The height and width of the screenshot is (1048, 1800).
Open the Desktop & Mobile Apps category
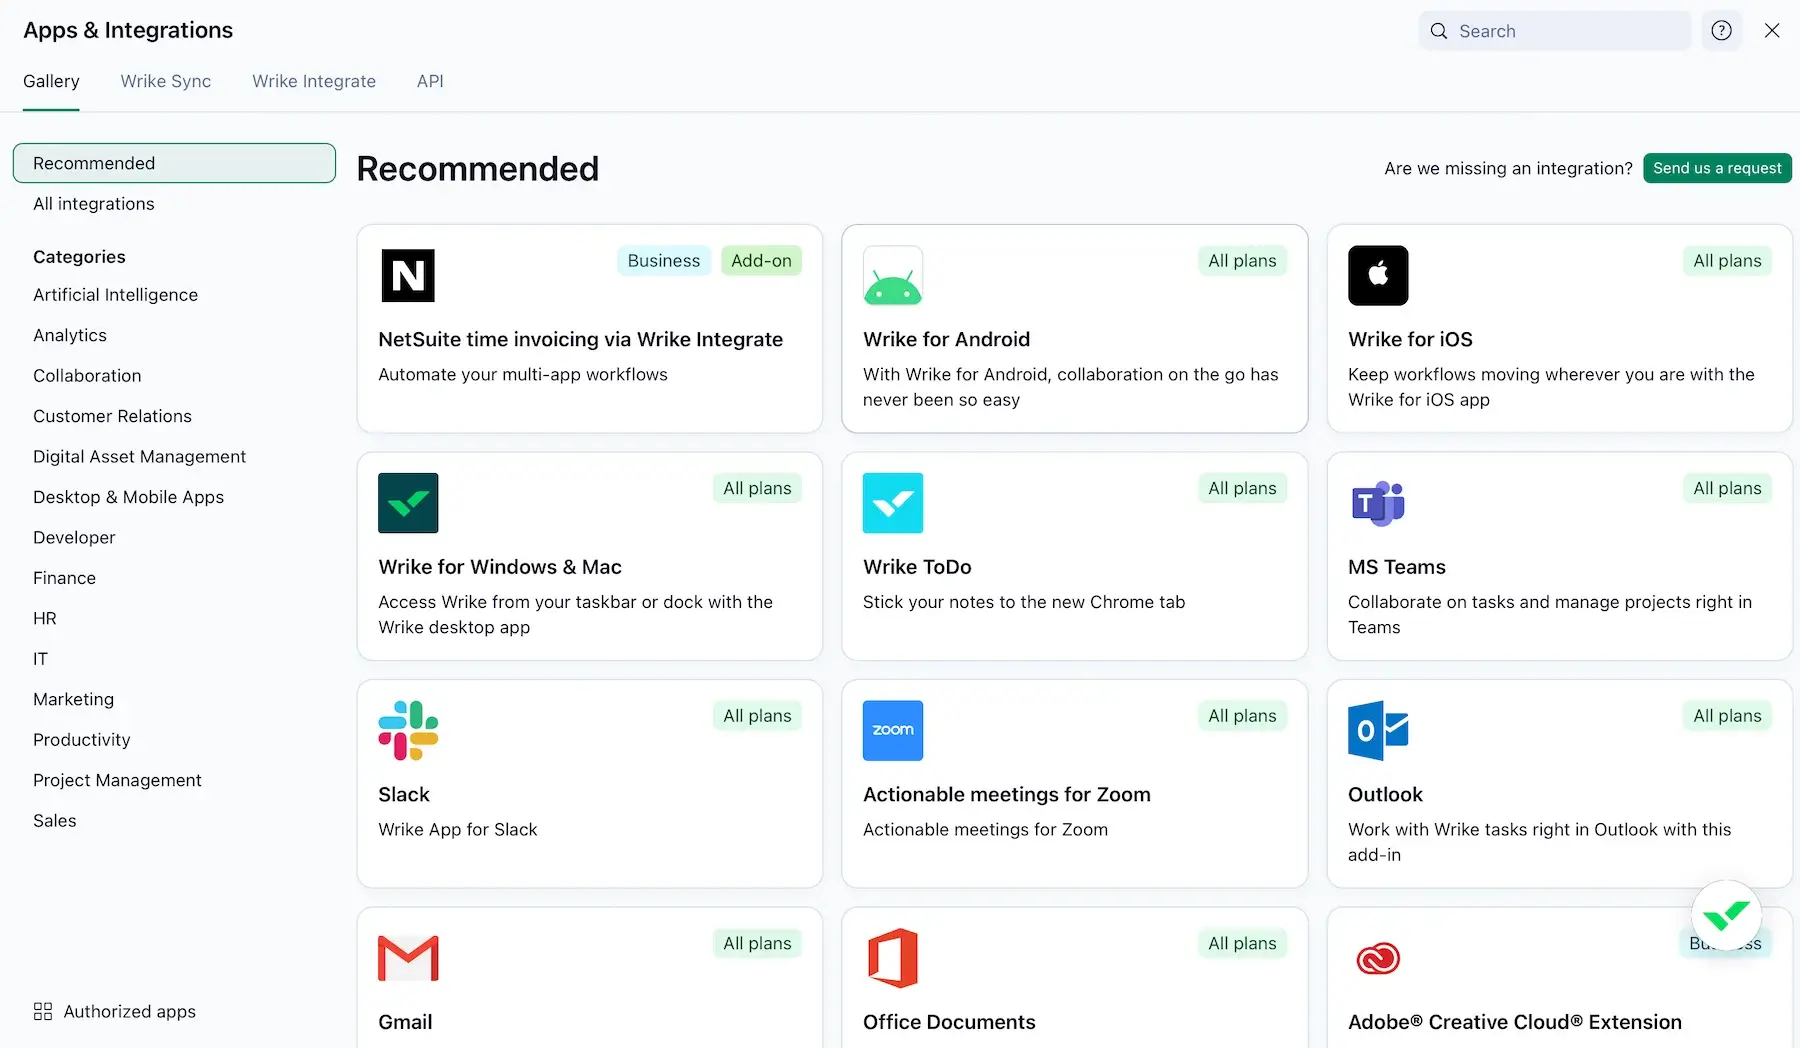point(128,497)
